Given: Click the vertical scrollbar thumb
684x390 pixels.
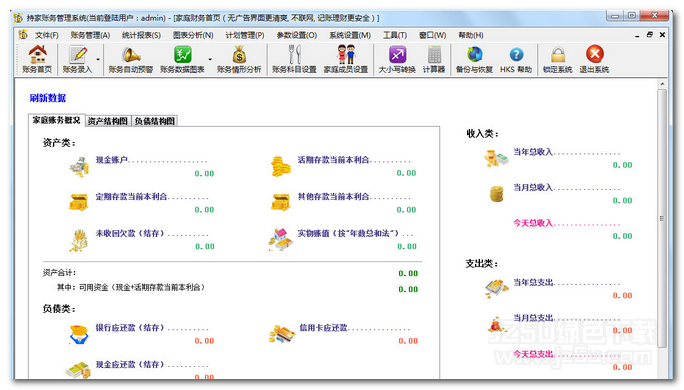Looking at the screenshot, I should (662, 218).
